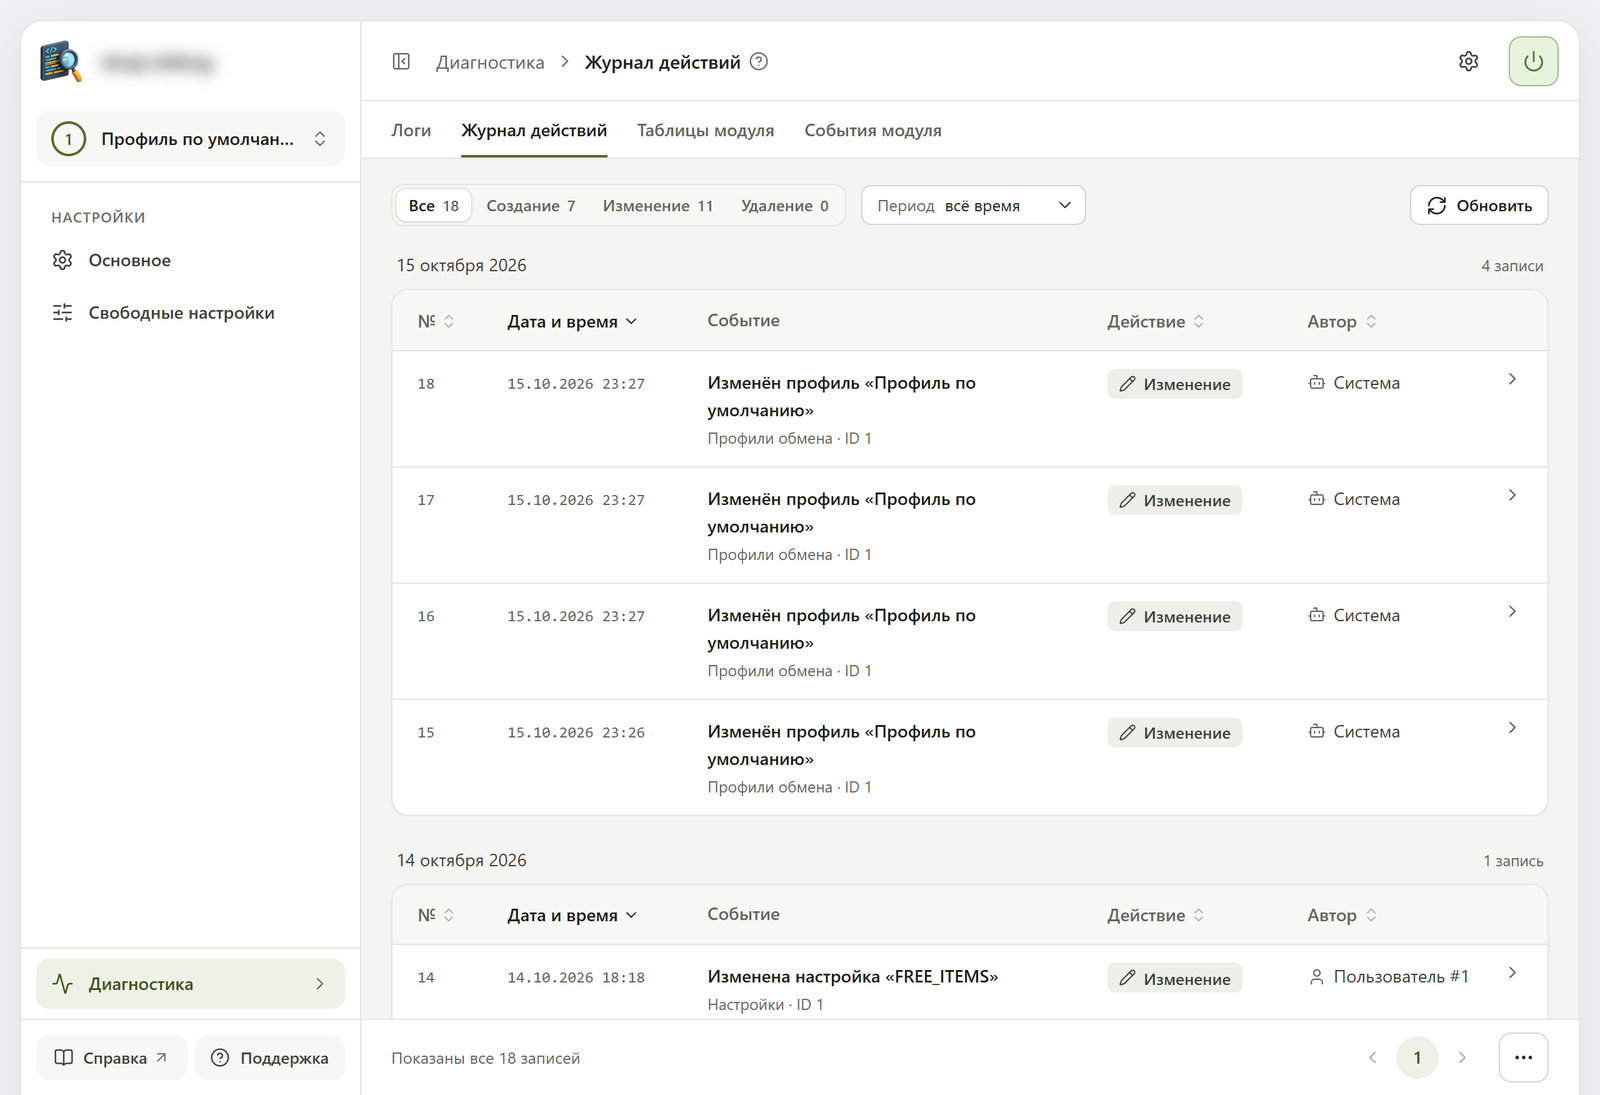Click Изменена настройка «FREE_ITEMS» event text
Viewport: 1600px width, 1095px height.
[852, 977]
